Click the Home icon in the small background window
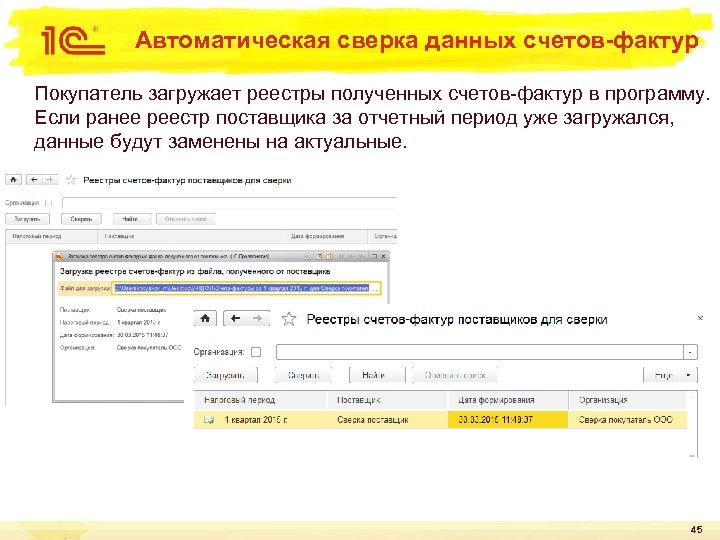This screenshot has width=720, height=540. (13, 180)
